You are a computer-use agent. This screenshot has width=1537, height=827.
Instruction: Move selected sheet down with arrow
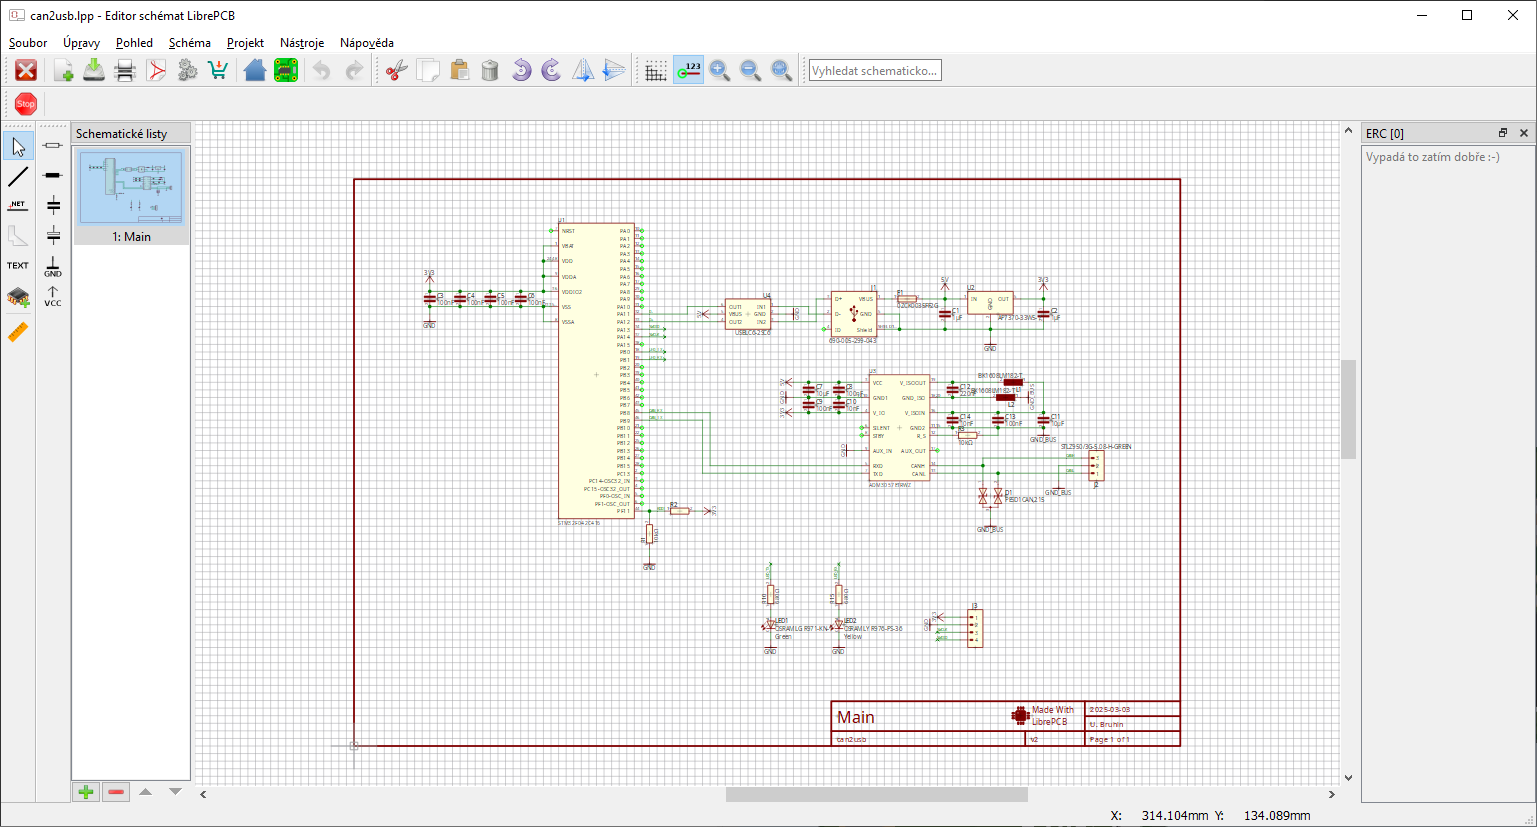176,792
